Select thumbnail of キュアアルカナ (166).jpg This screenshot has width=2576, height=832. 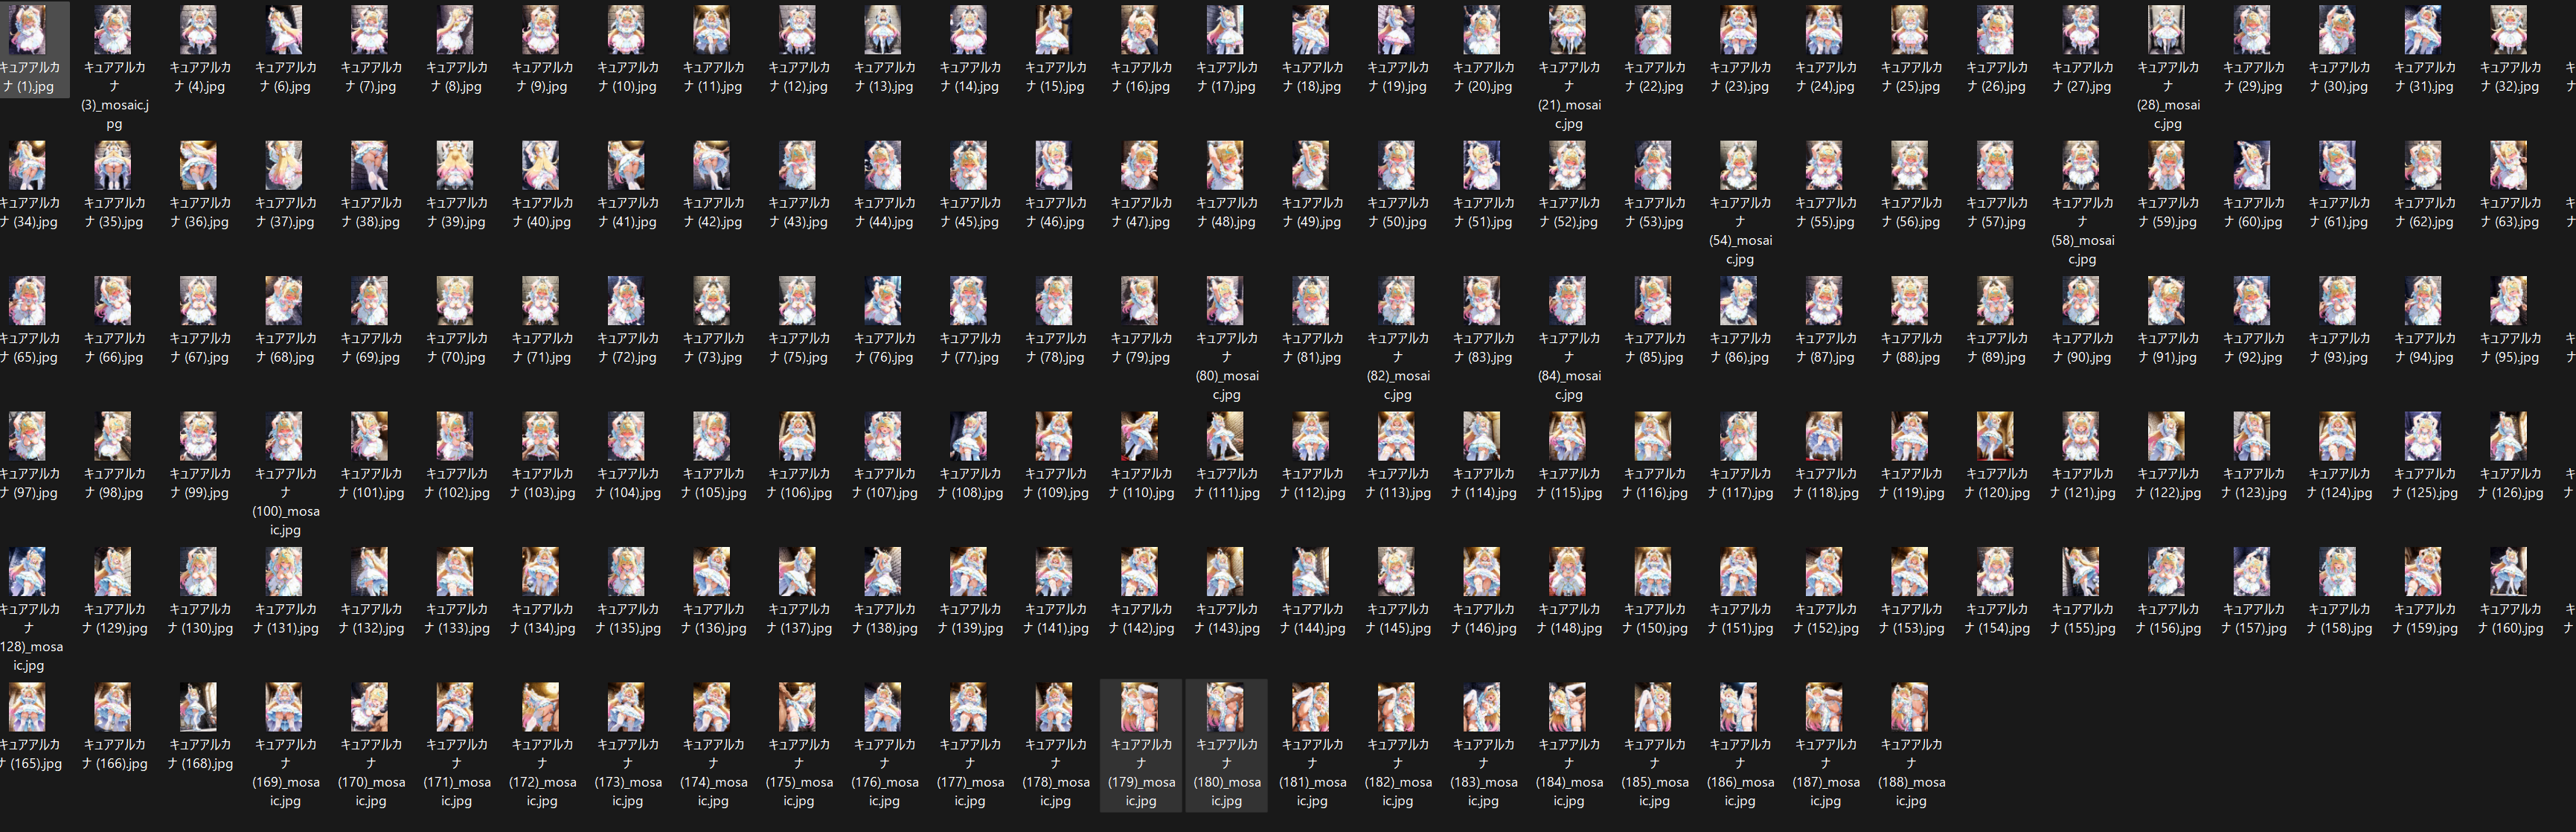113,707
